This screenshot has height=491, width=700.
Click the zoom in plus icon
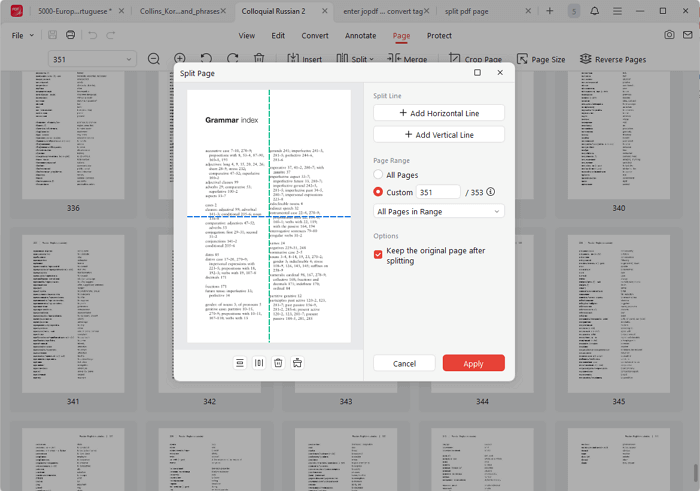point(180,58)
